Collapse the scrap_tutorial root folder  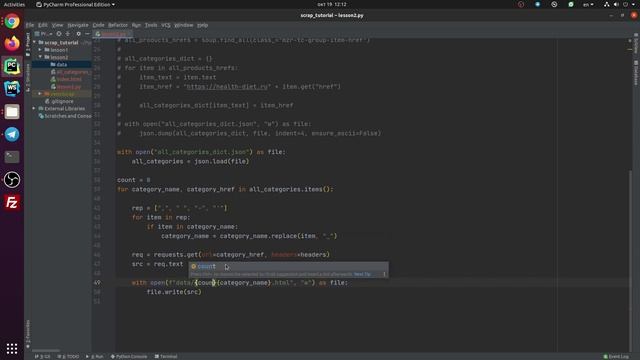(35, 42)
